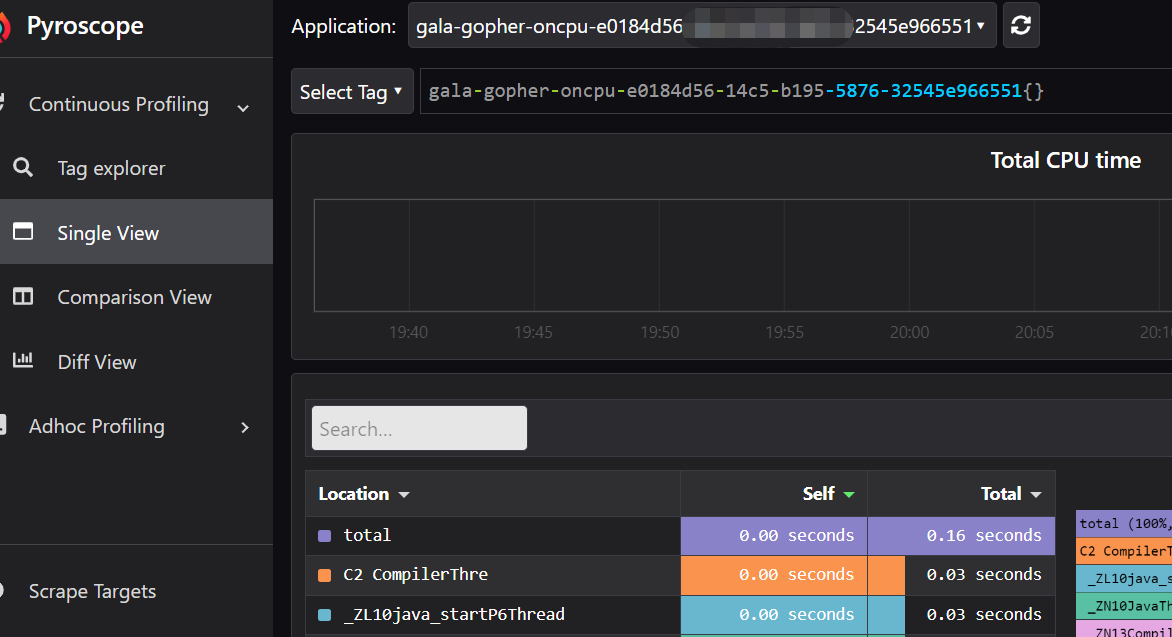Screen dimensions: 1172x637
Task: Open the Diff View page
Action: [97, 362]
